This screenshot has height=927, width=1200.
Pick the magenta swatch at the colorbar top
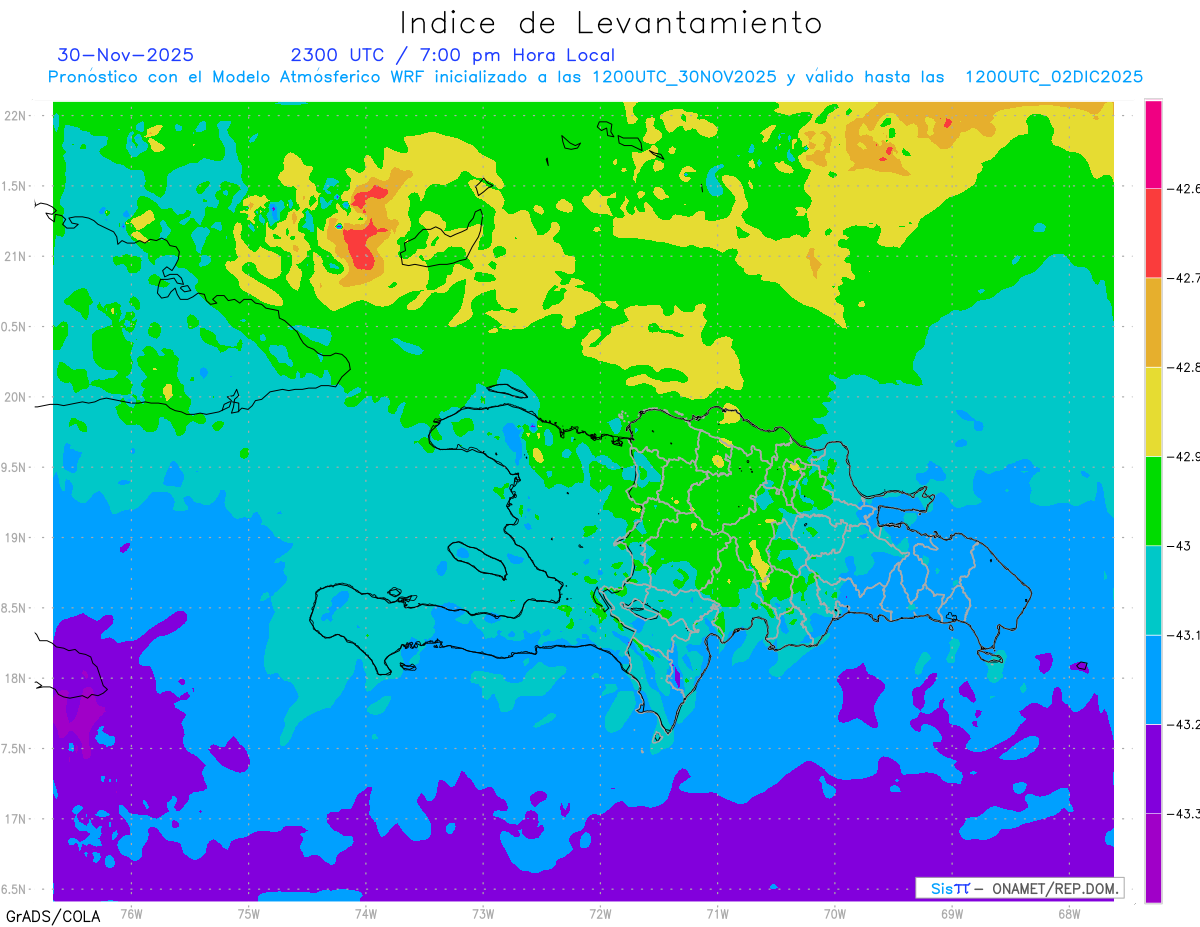1153,144
